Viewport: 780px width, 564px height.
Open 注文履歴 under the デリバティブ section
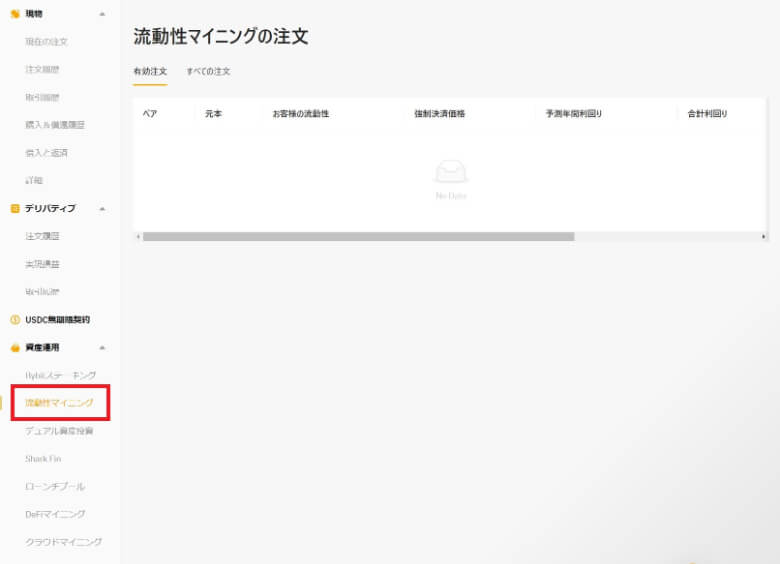pyautogui.click(x=42, y=236)
